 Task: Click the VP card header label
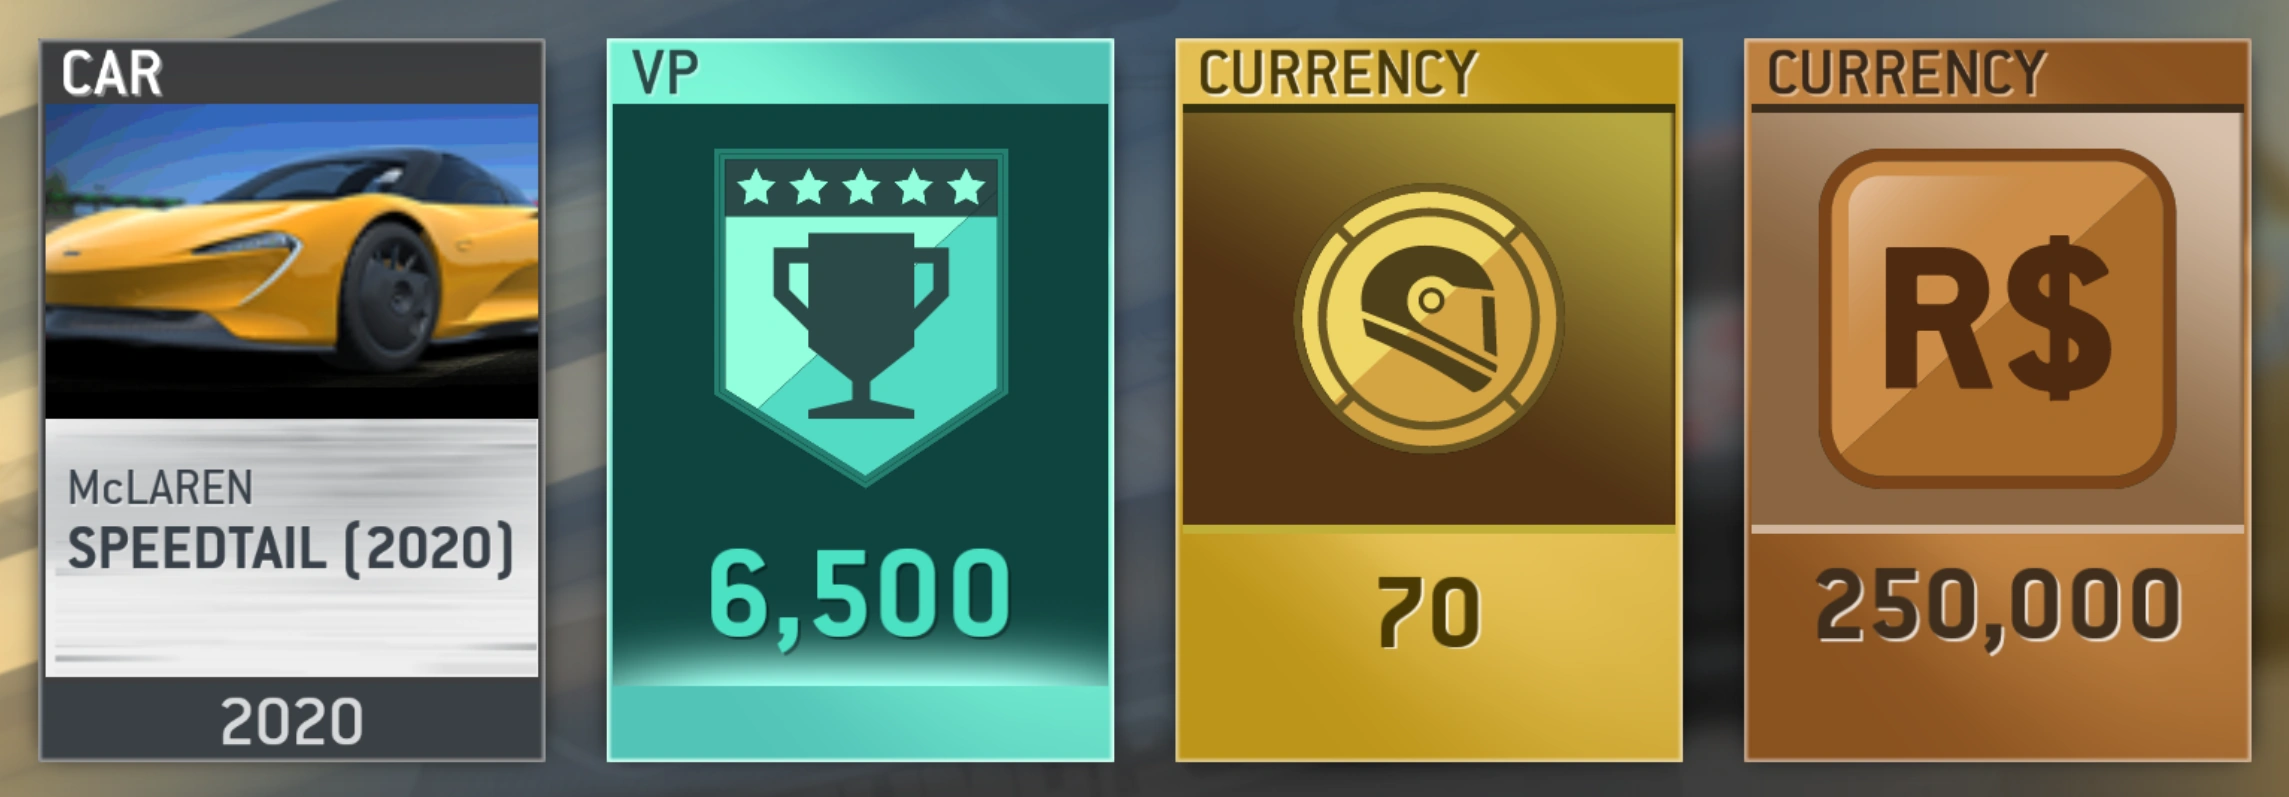click(x=665, y=73)
